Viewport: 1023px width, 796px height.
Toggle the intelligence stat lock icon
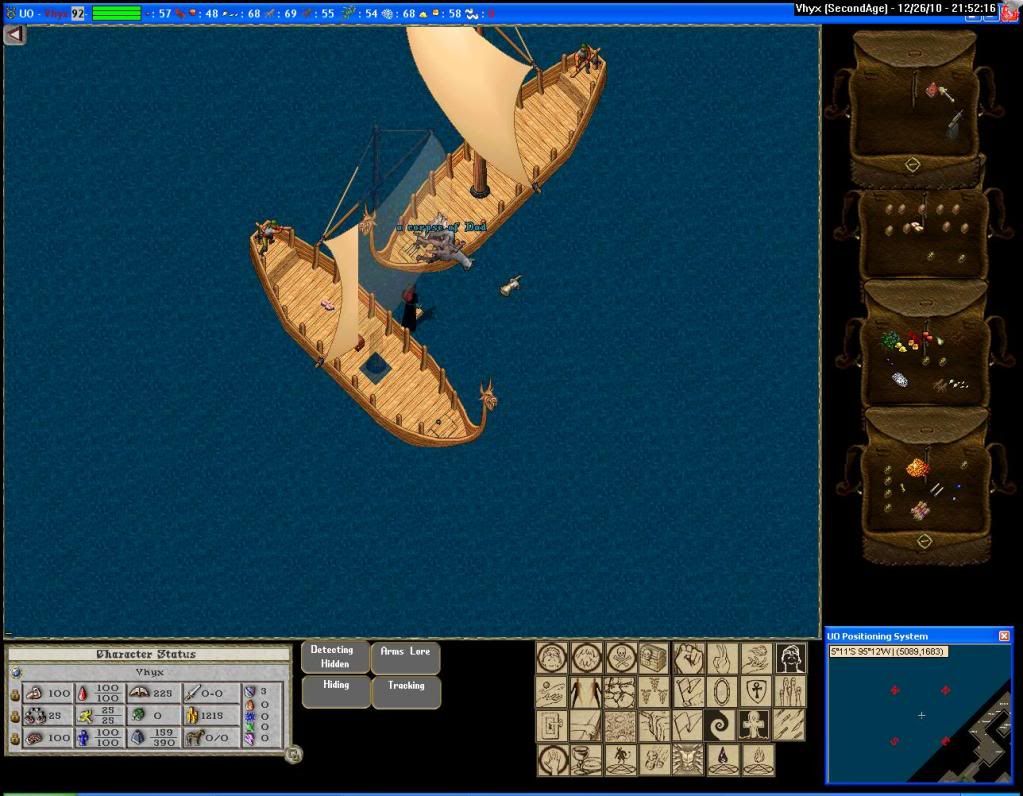coord(15,739)
